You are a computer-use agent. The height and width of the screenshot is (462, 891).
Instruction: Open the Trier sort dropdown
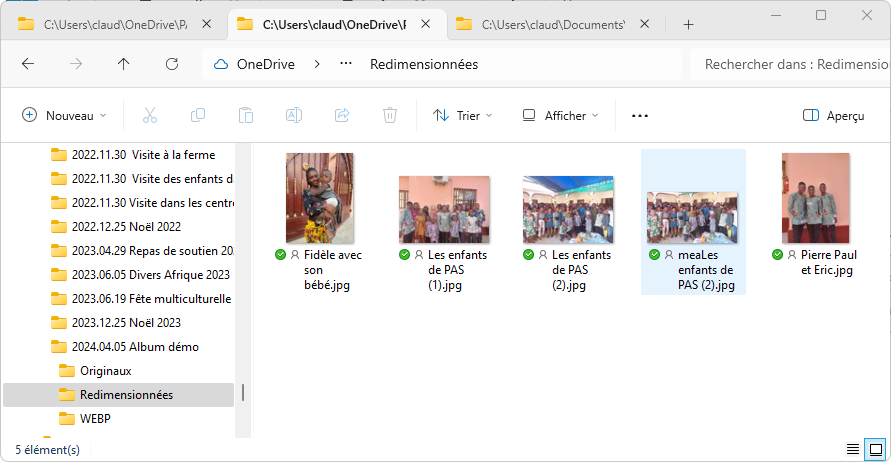(462, 116)
